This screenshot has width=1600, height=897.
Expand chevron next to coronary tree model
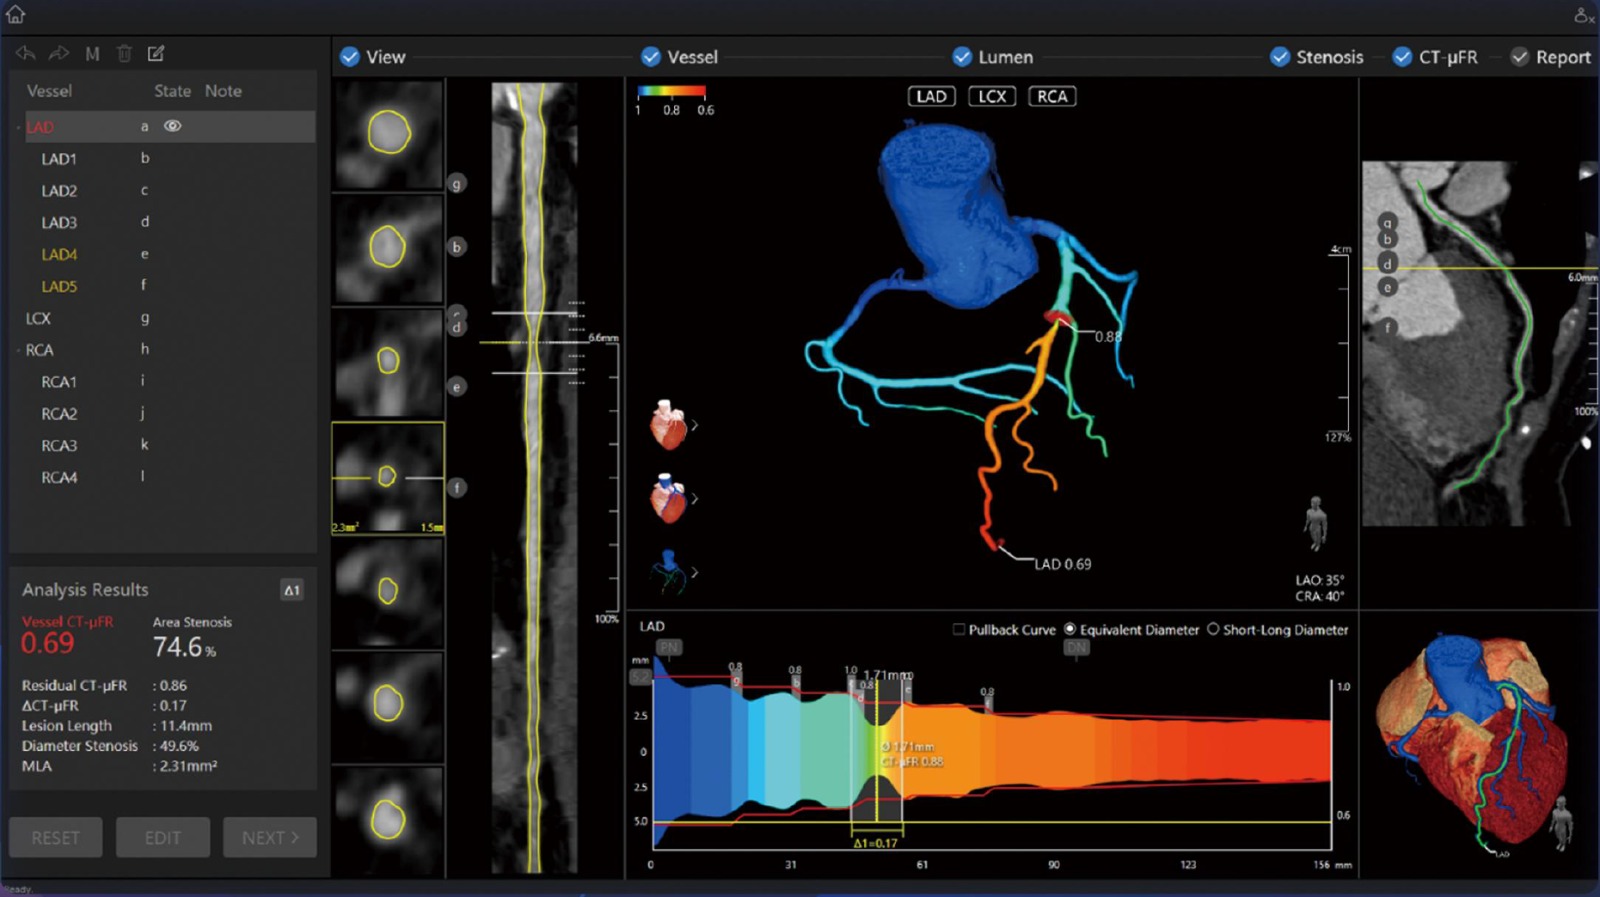[694, 572]
